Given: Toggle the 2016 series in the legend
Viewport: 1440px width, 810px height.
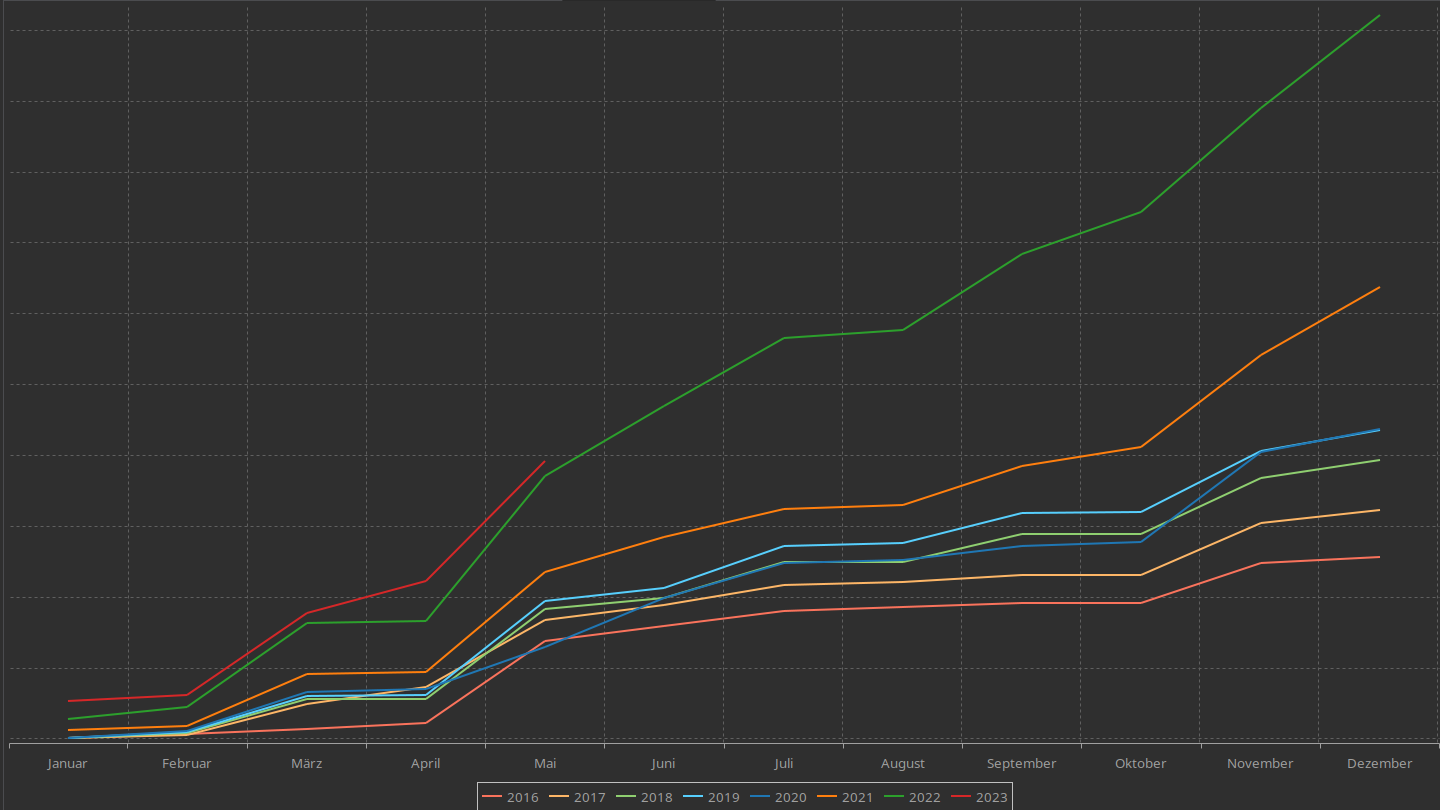Looking at the screenshot, I should pos(510,797).
